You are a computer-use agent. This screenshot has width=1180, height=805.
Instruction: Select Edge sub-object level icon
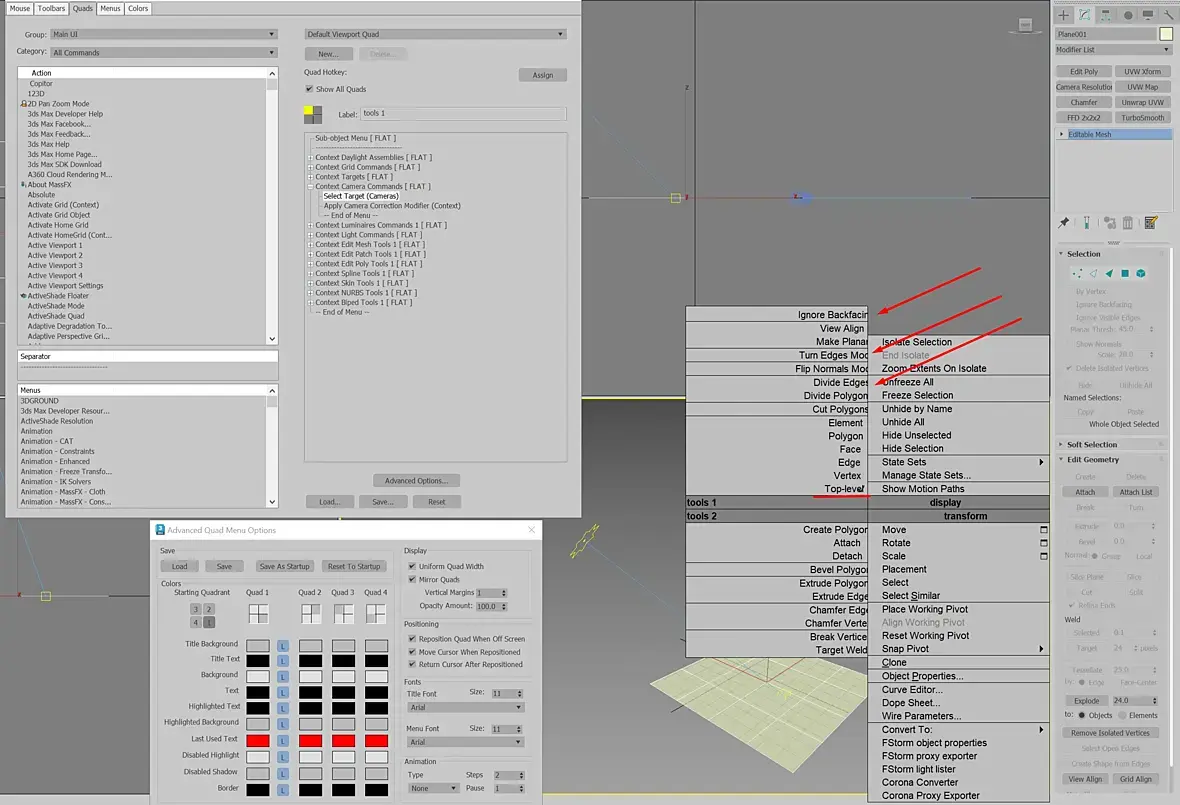pos(1093,274)
